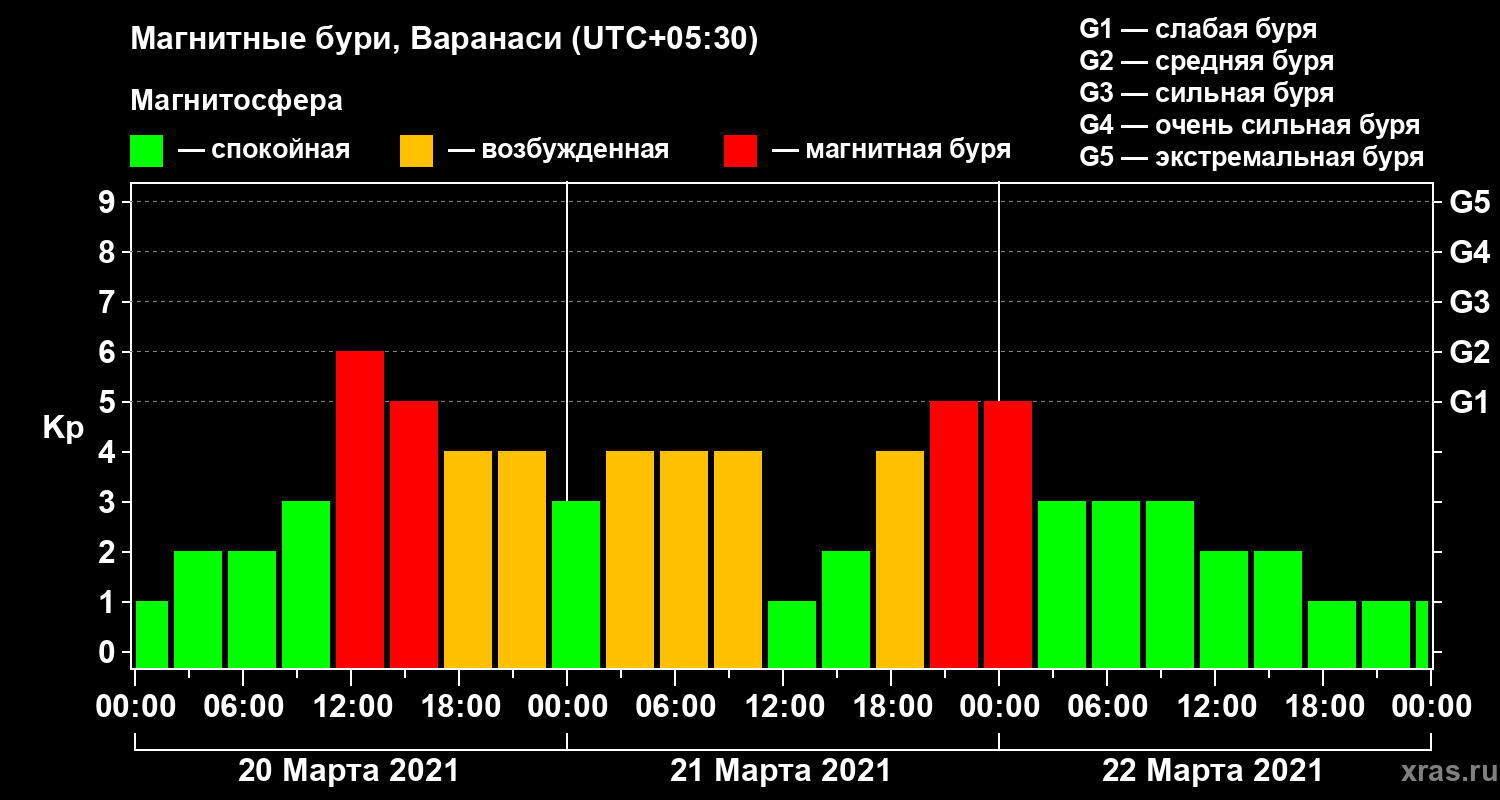Click the 'G2 — средняя буря' legend line

[x=1207, y=61]
